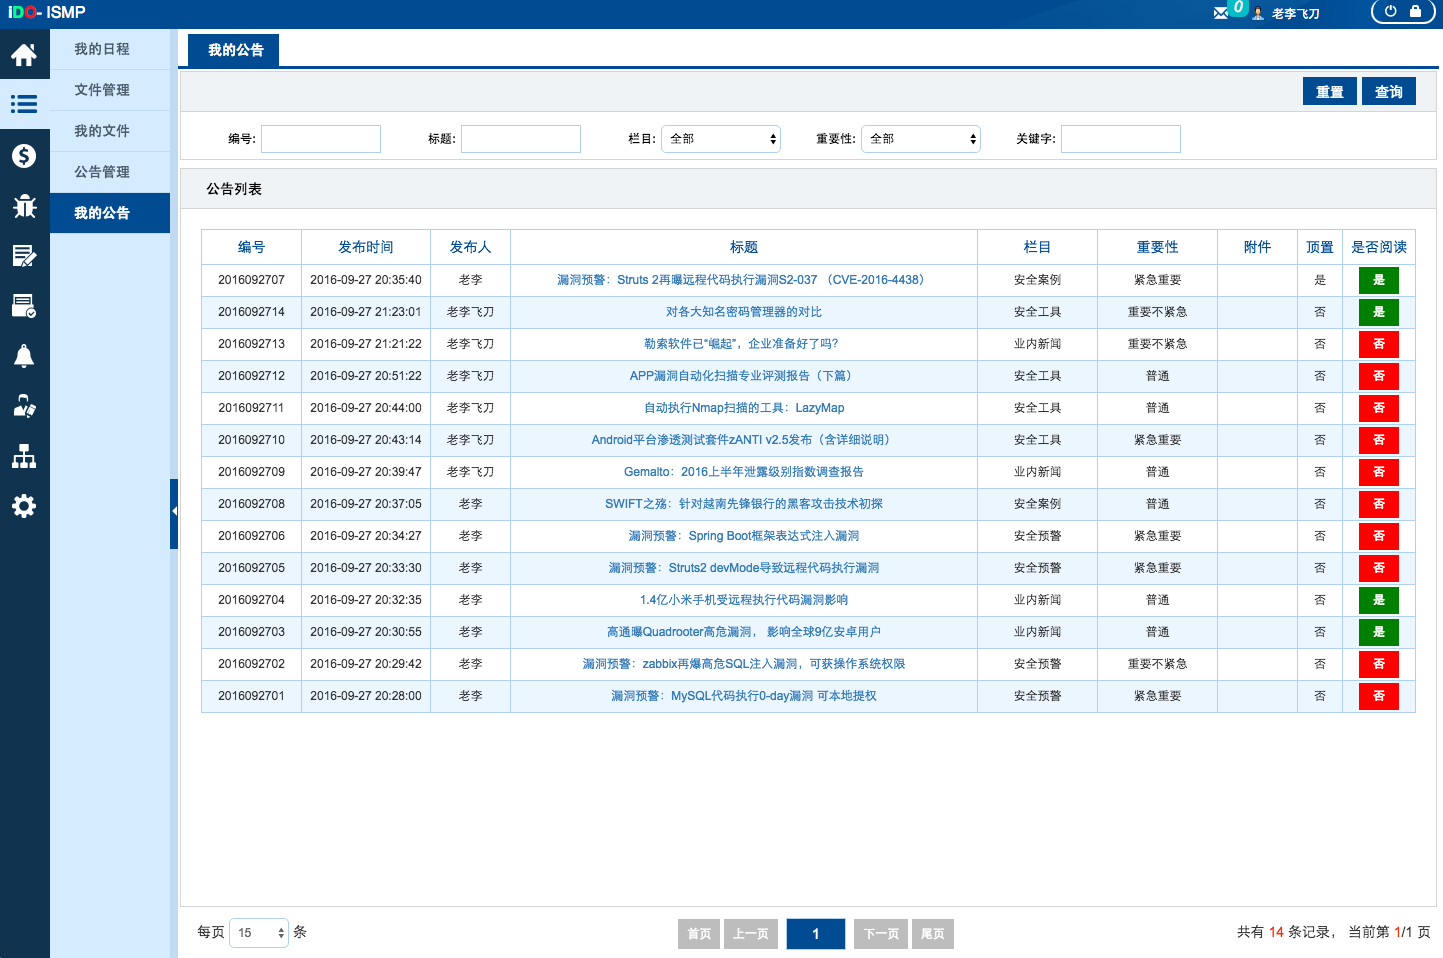Click the 关键字 keyword input field
1443x958 pixels.
click(1120, 139)
